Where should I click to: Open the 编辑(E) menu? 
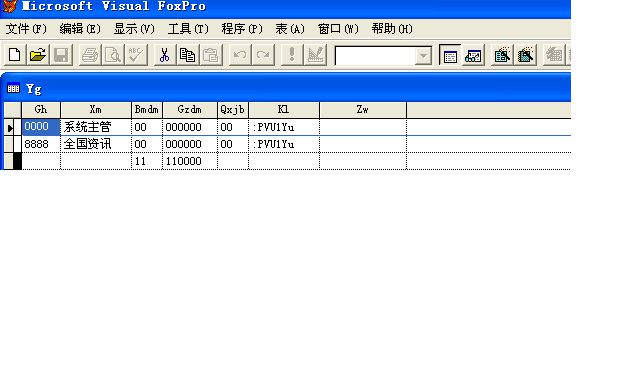click(80, 29)
